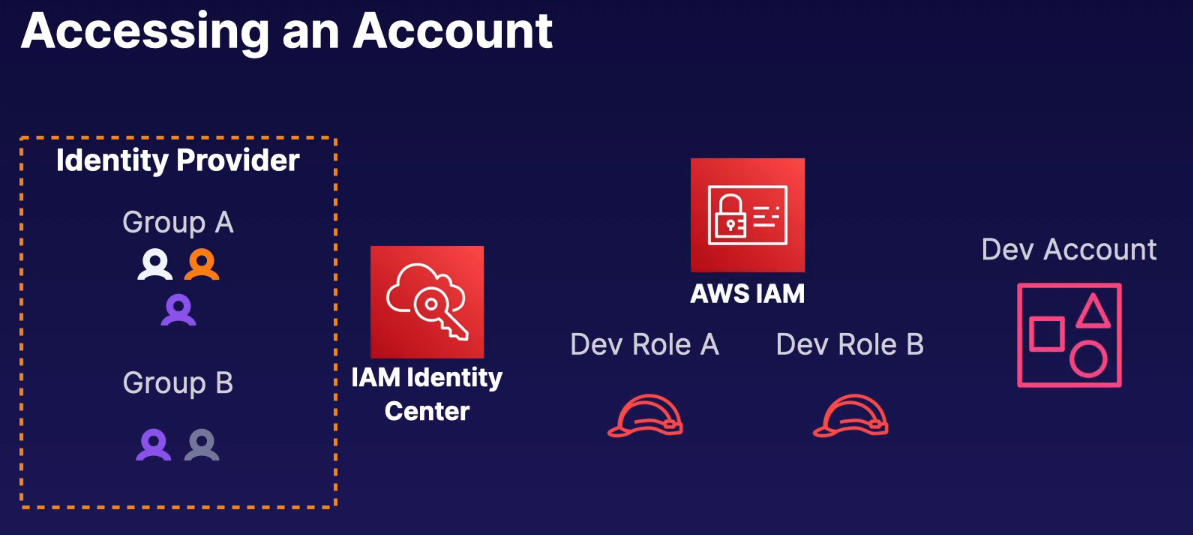Click the gray user icon in Group B
This screenshot has height=535, width=1193.
[202, 444]
